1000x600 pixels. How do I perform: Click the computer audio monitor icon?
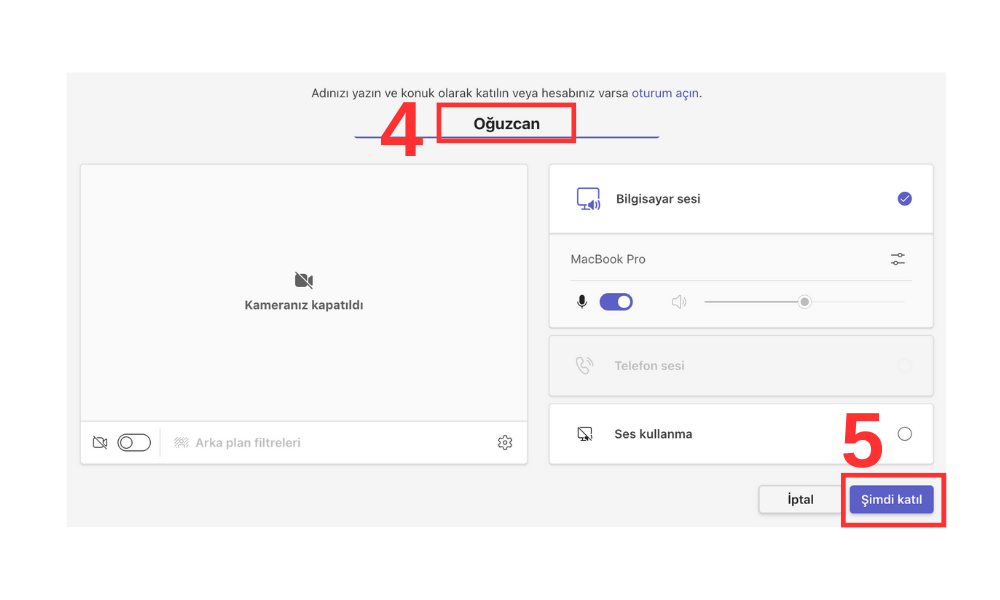(x=588, y=199)
